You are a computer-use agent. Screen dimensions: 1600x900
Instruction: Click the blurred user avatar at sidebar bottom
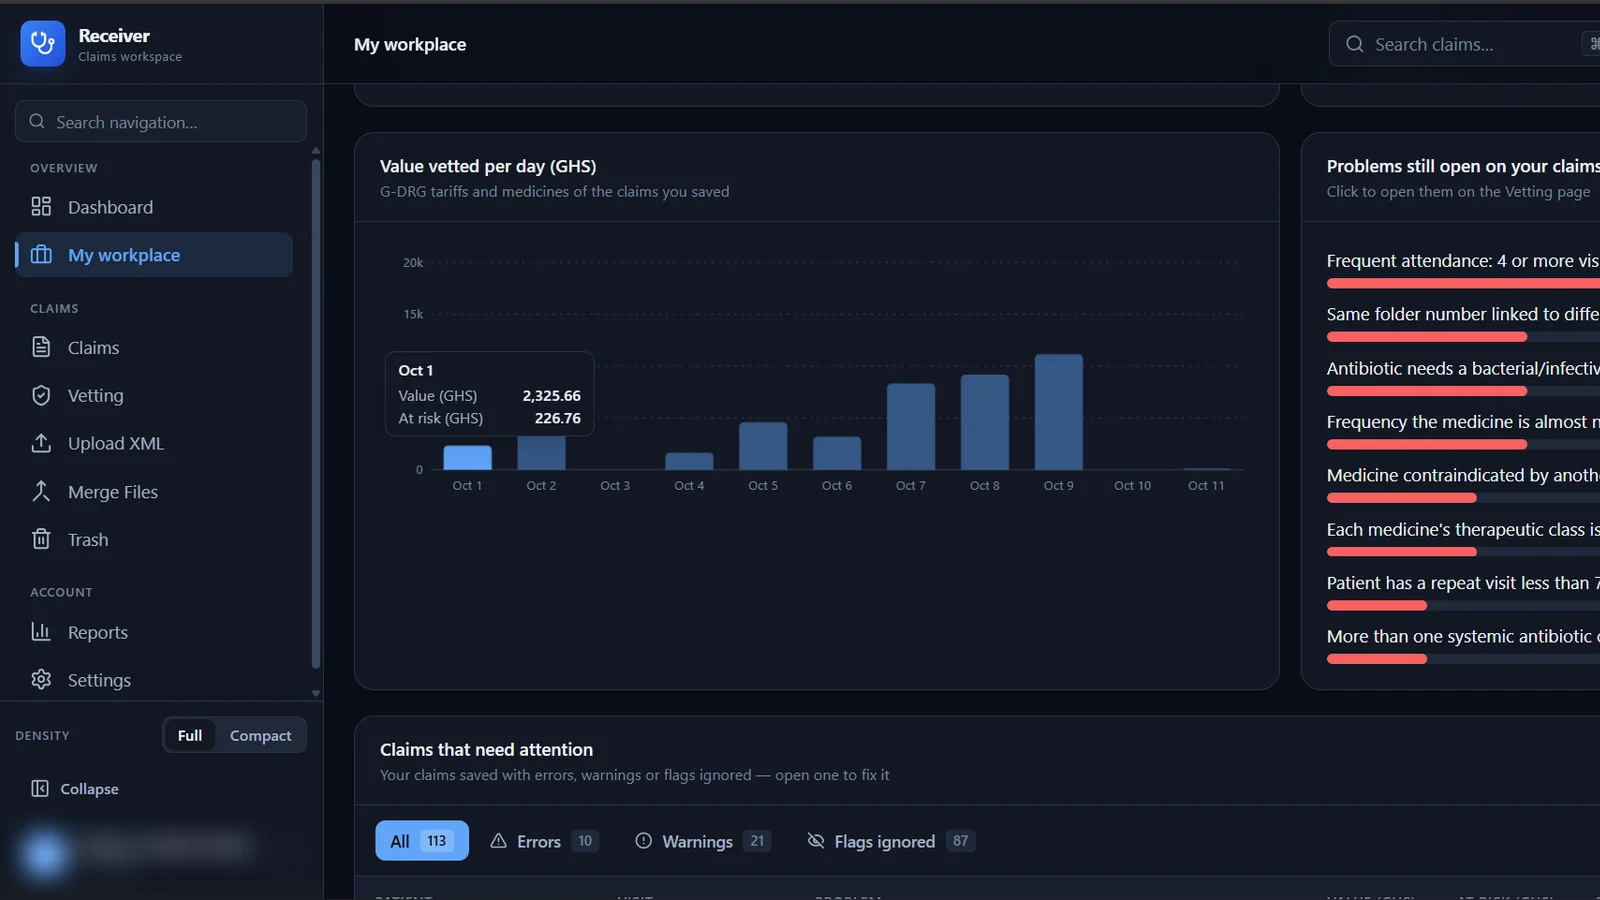(x=44, y=853)
